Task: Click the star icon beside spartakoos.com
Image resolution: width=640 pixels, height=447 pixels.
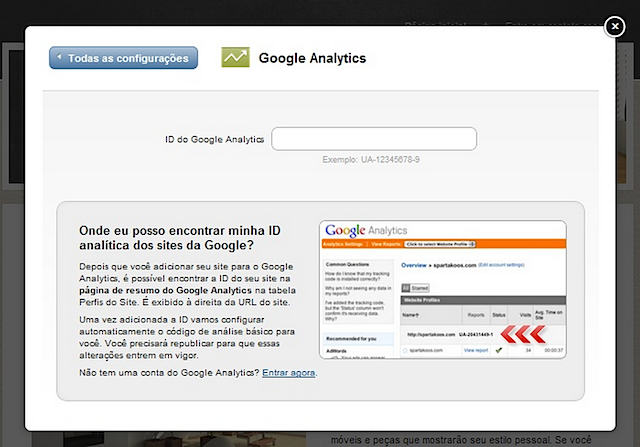Action: [404, 351]
